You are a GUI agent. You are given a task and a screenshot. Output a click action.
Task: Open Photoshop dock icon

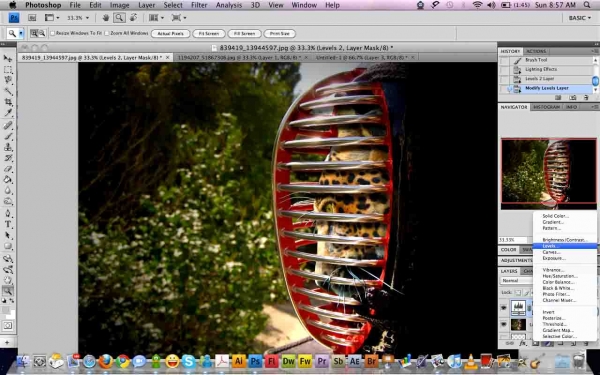tap(255, 361)
